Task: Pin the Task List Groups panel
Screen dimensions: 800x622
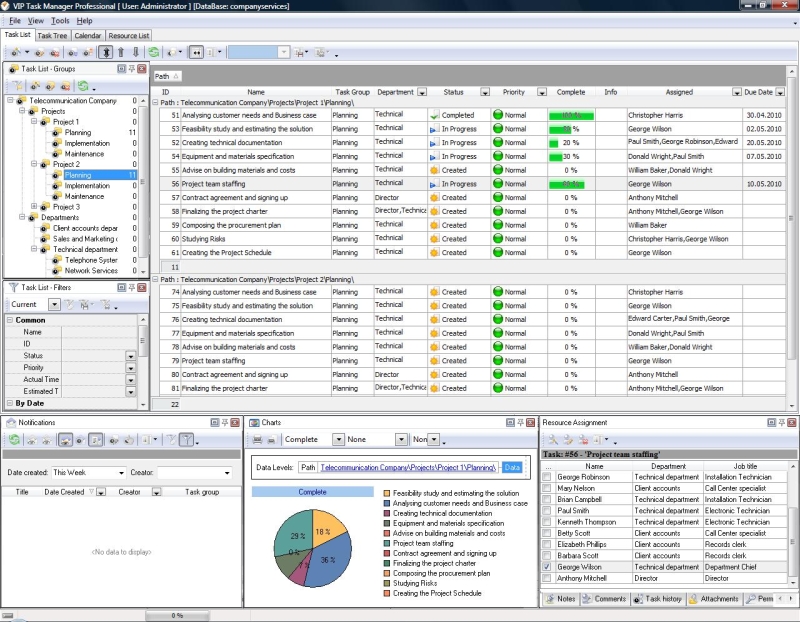Action: pyautogui.click(x=131, y=66)
